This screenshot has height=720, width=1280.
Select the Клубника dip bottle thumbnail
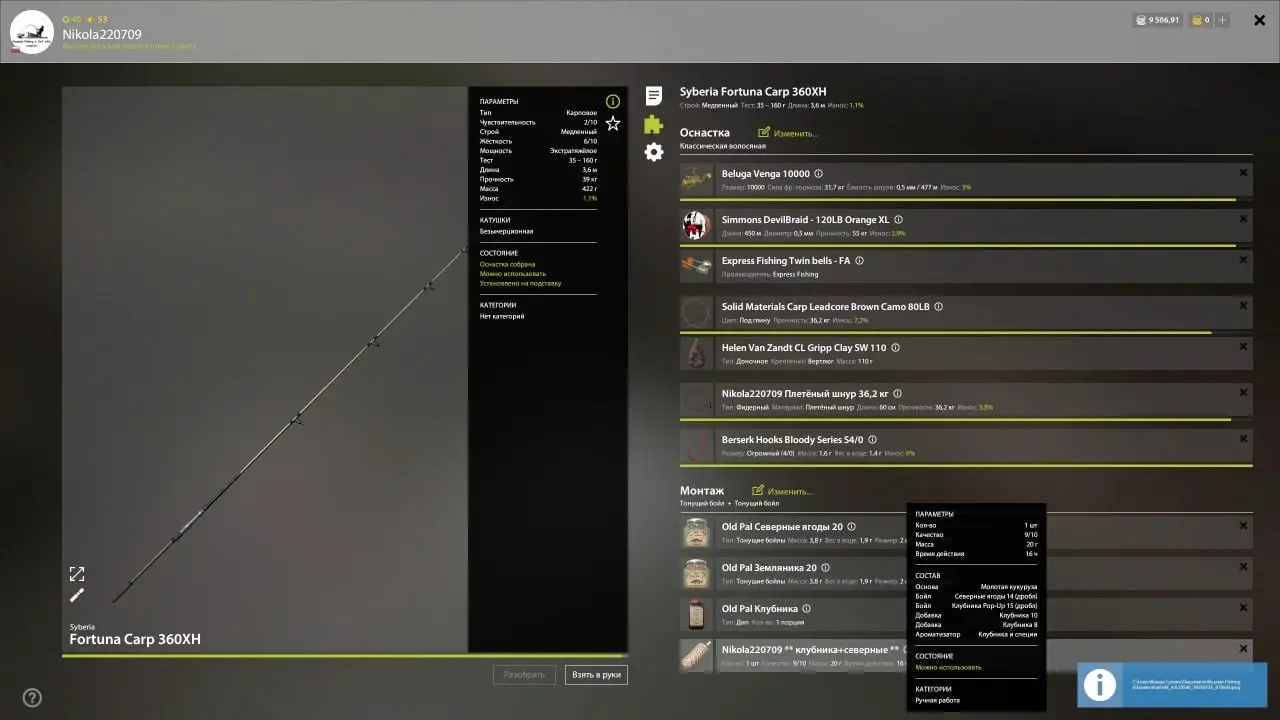(696, 615)
